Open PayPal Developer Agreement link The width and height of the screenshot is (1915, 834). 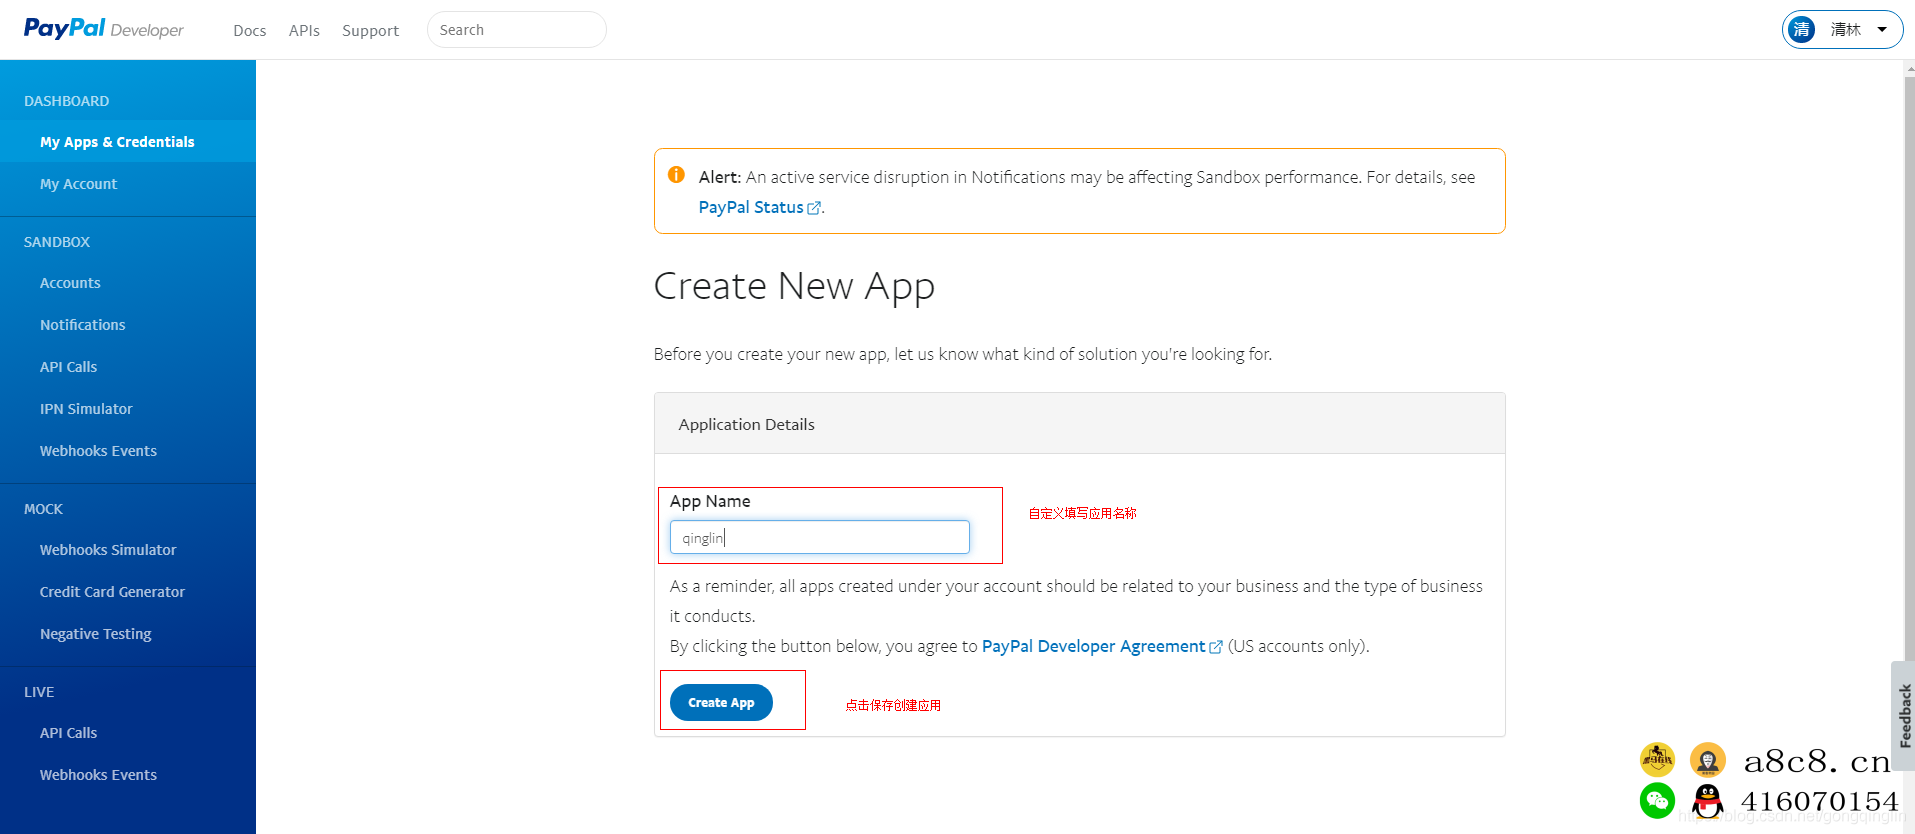click(x=1093, y=646)
